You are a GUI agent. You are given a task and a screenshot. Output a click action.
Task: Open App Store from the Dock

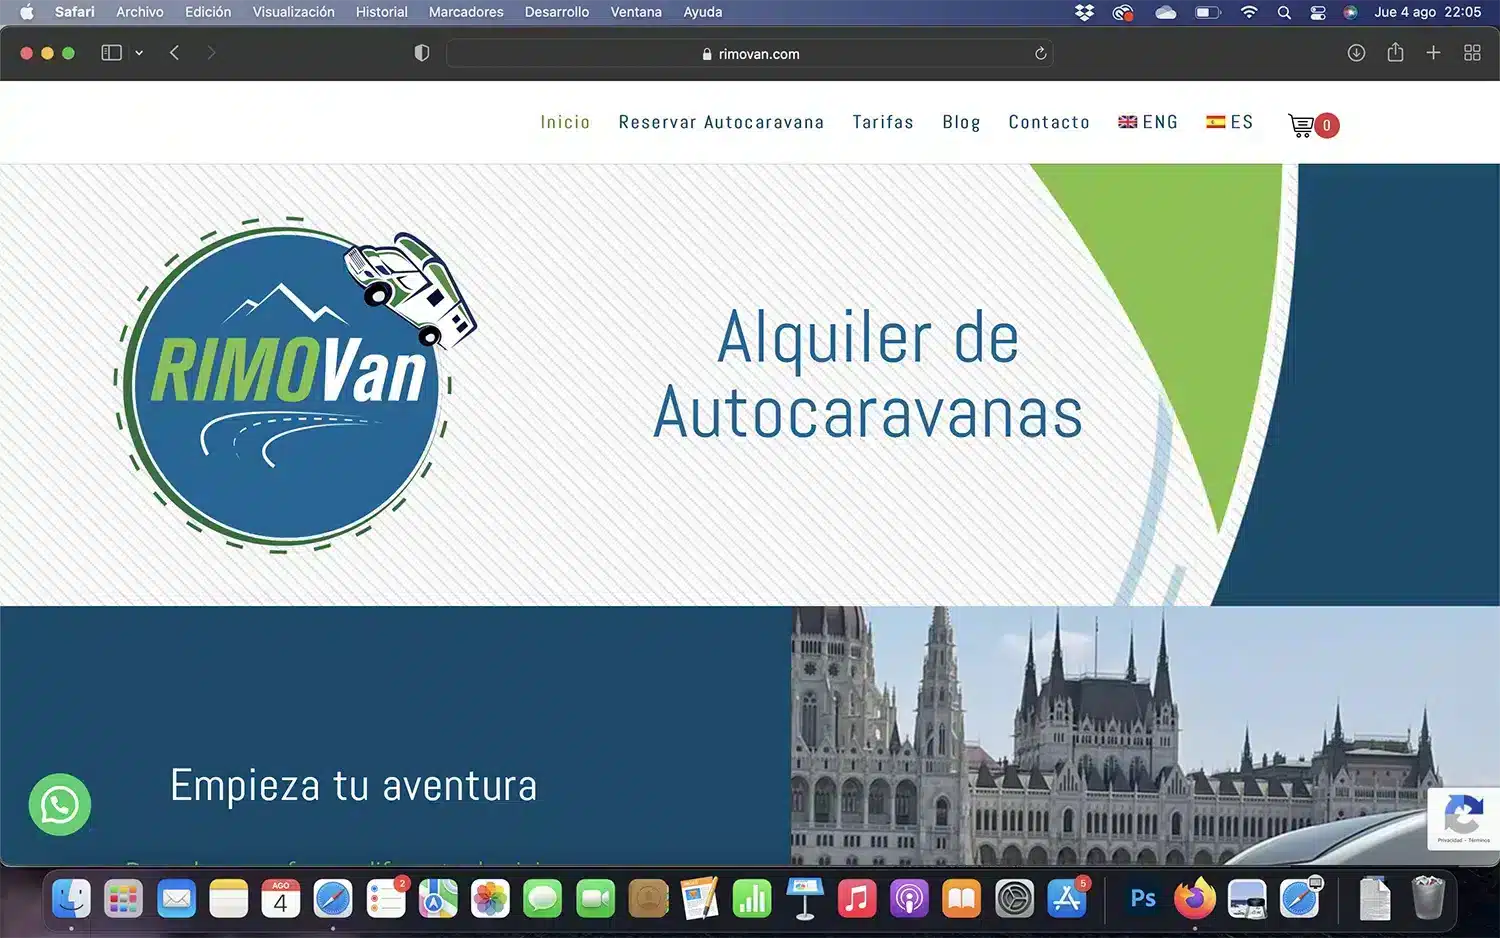[x=1067, y=899]
